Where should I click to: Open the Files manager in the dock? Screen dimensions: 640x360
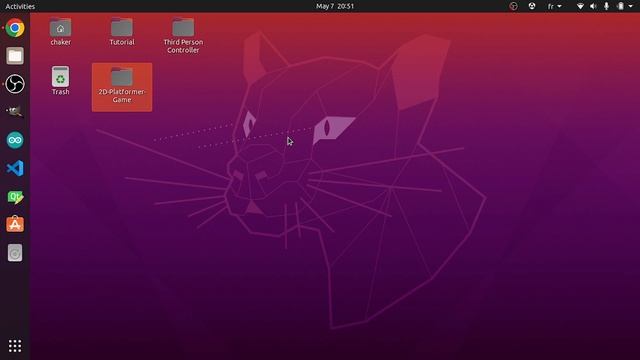15,56
